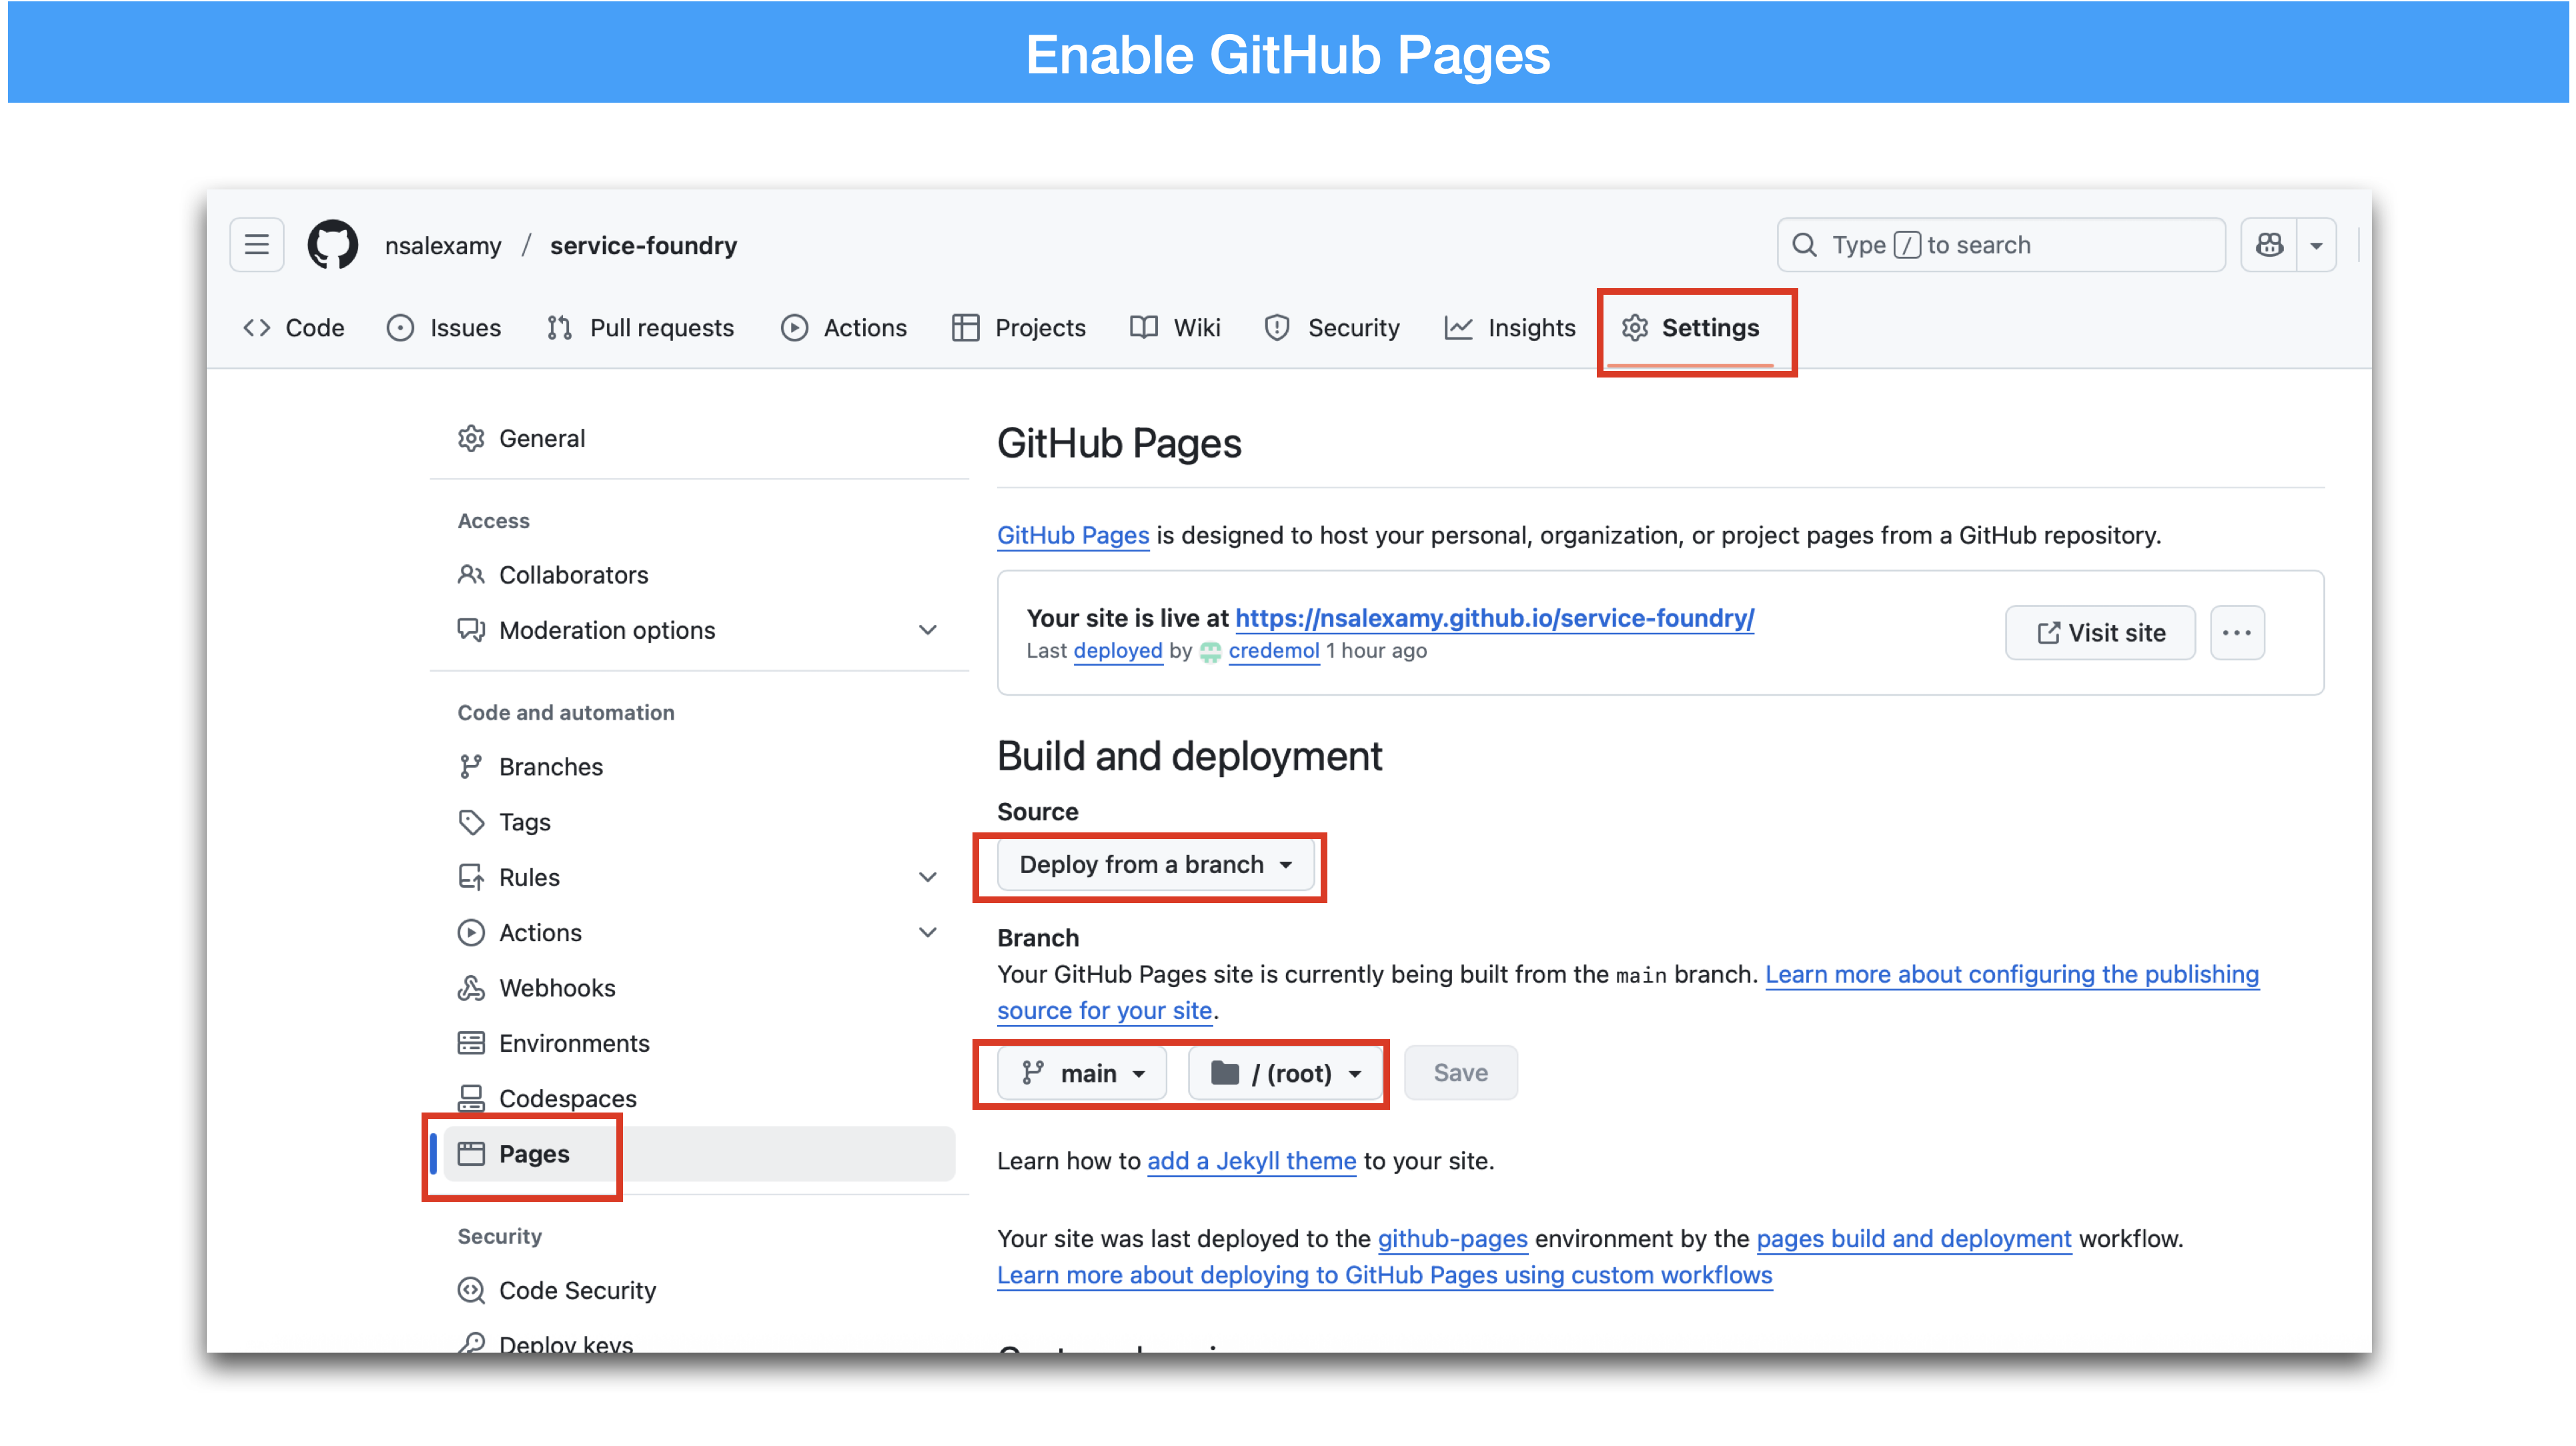Click the Webhooks icon

tap(471, 988)
